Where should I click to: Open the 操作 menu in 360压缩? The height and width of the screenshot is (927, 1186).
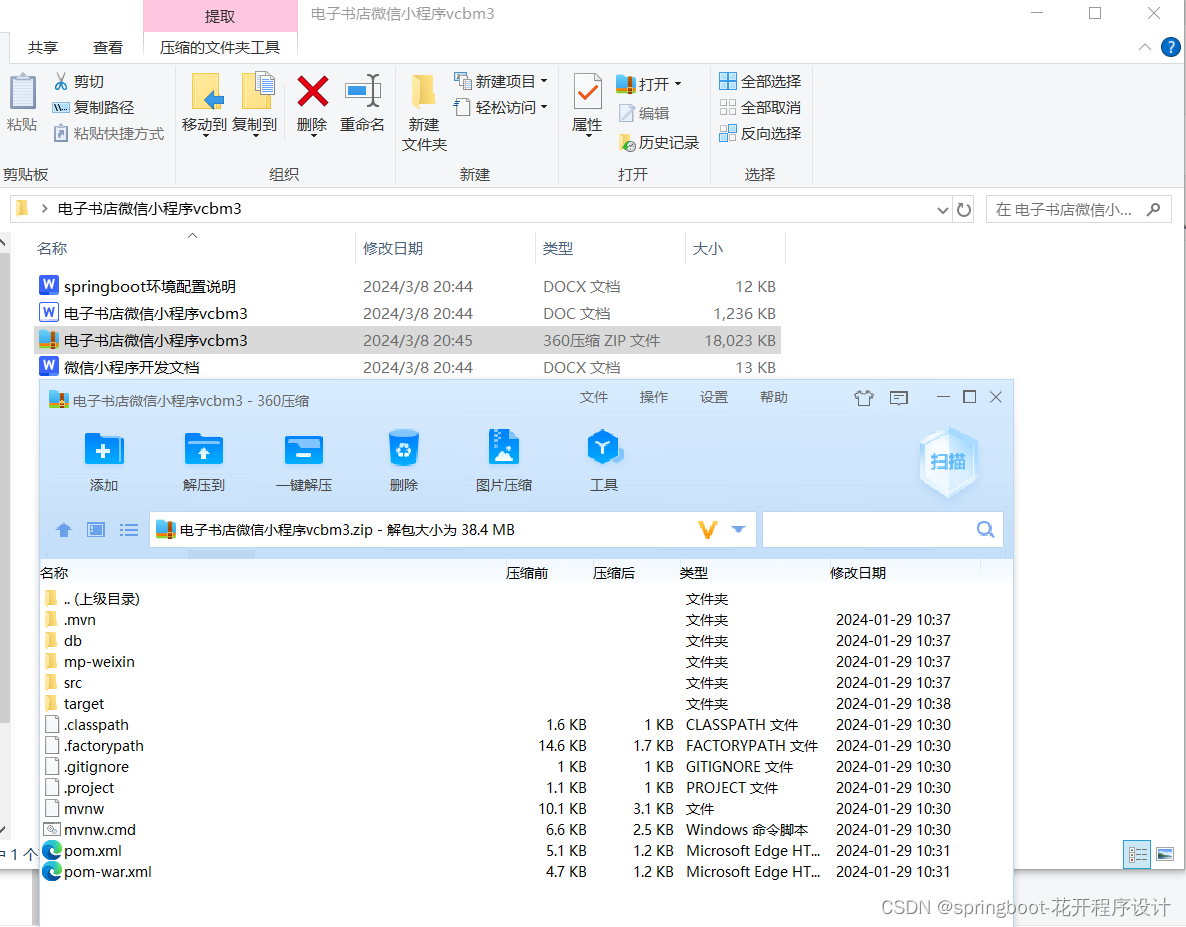click(654, 396)
